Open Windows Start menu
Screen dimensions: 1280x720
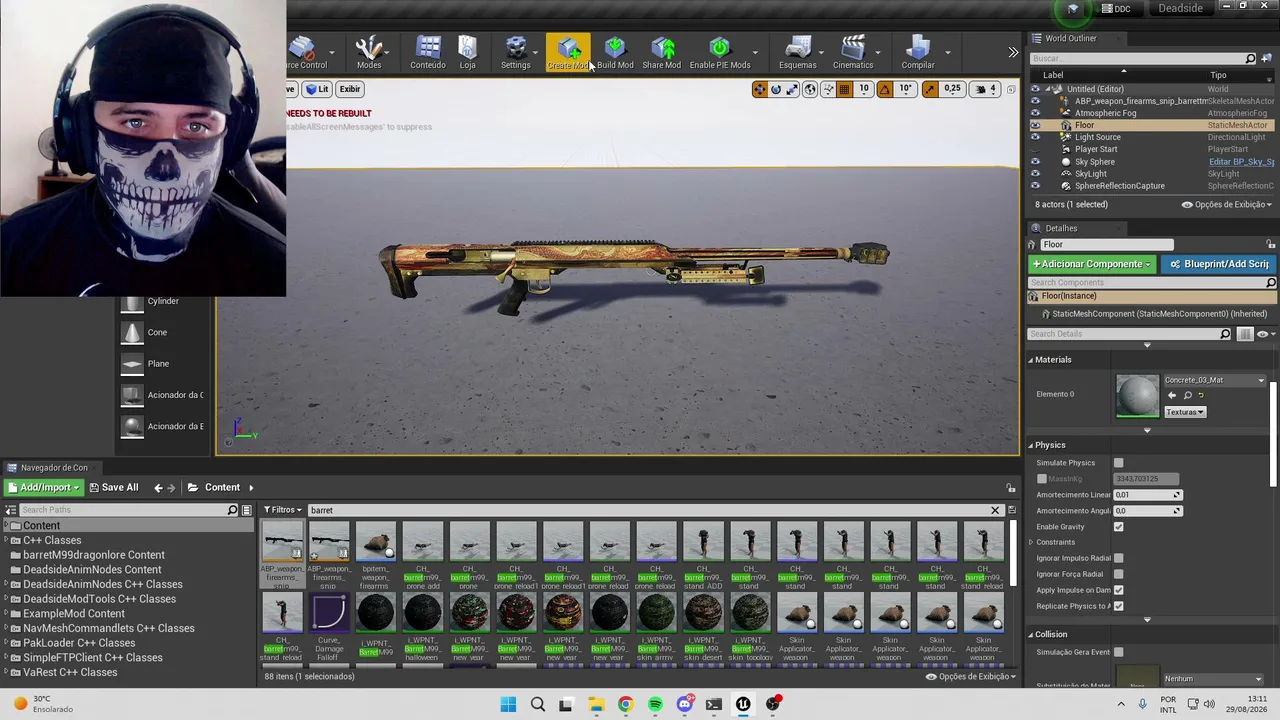(x=508, y=704)
